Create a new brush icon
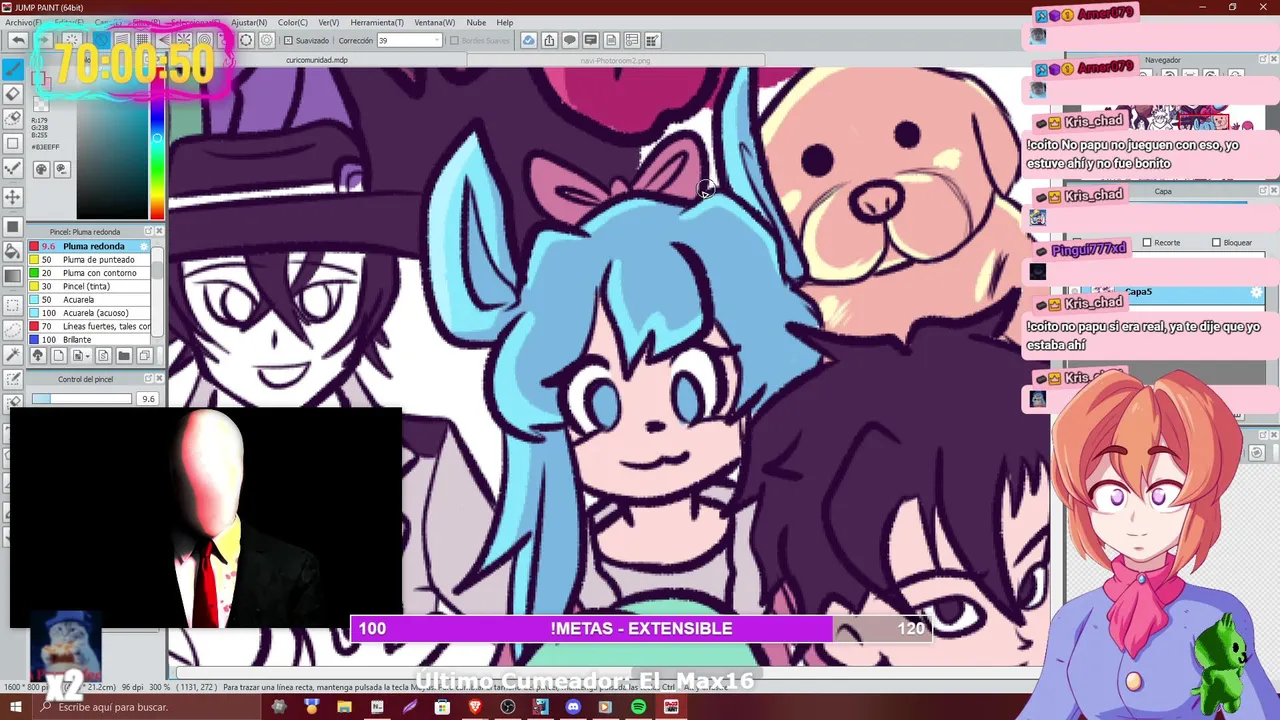1280x720 pixels. coord(58,356)
